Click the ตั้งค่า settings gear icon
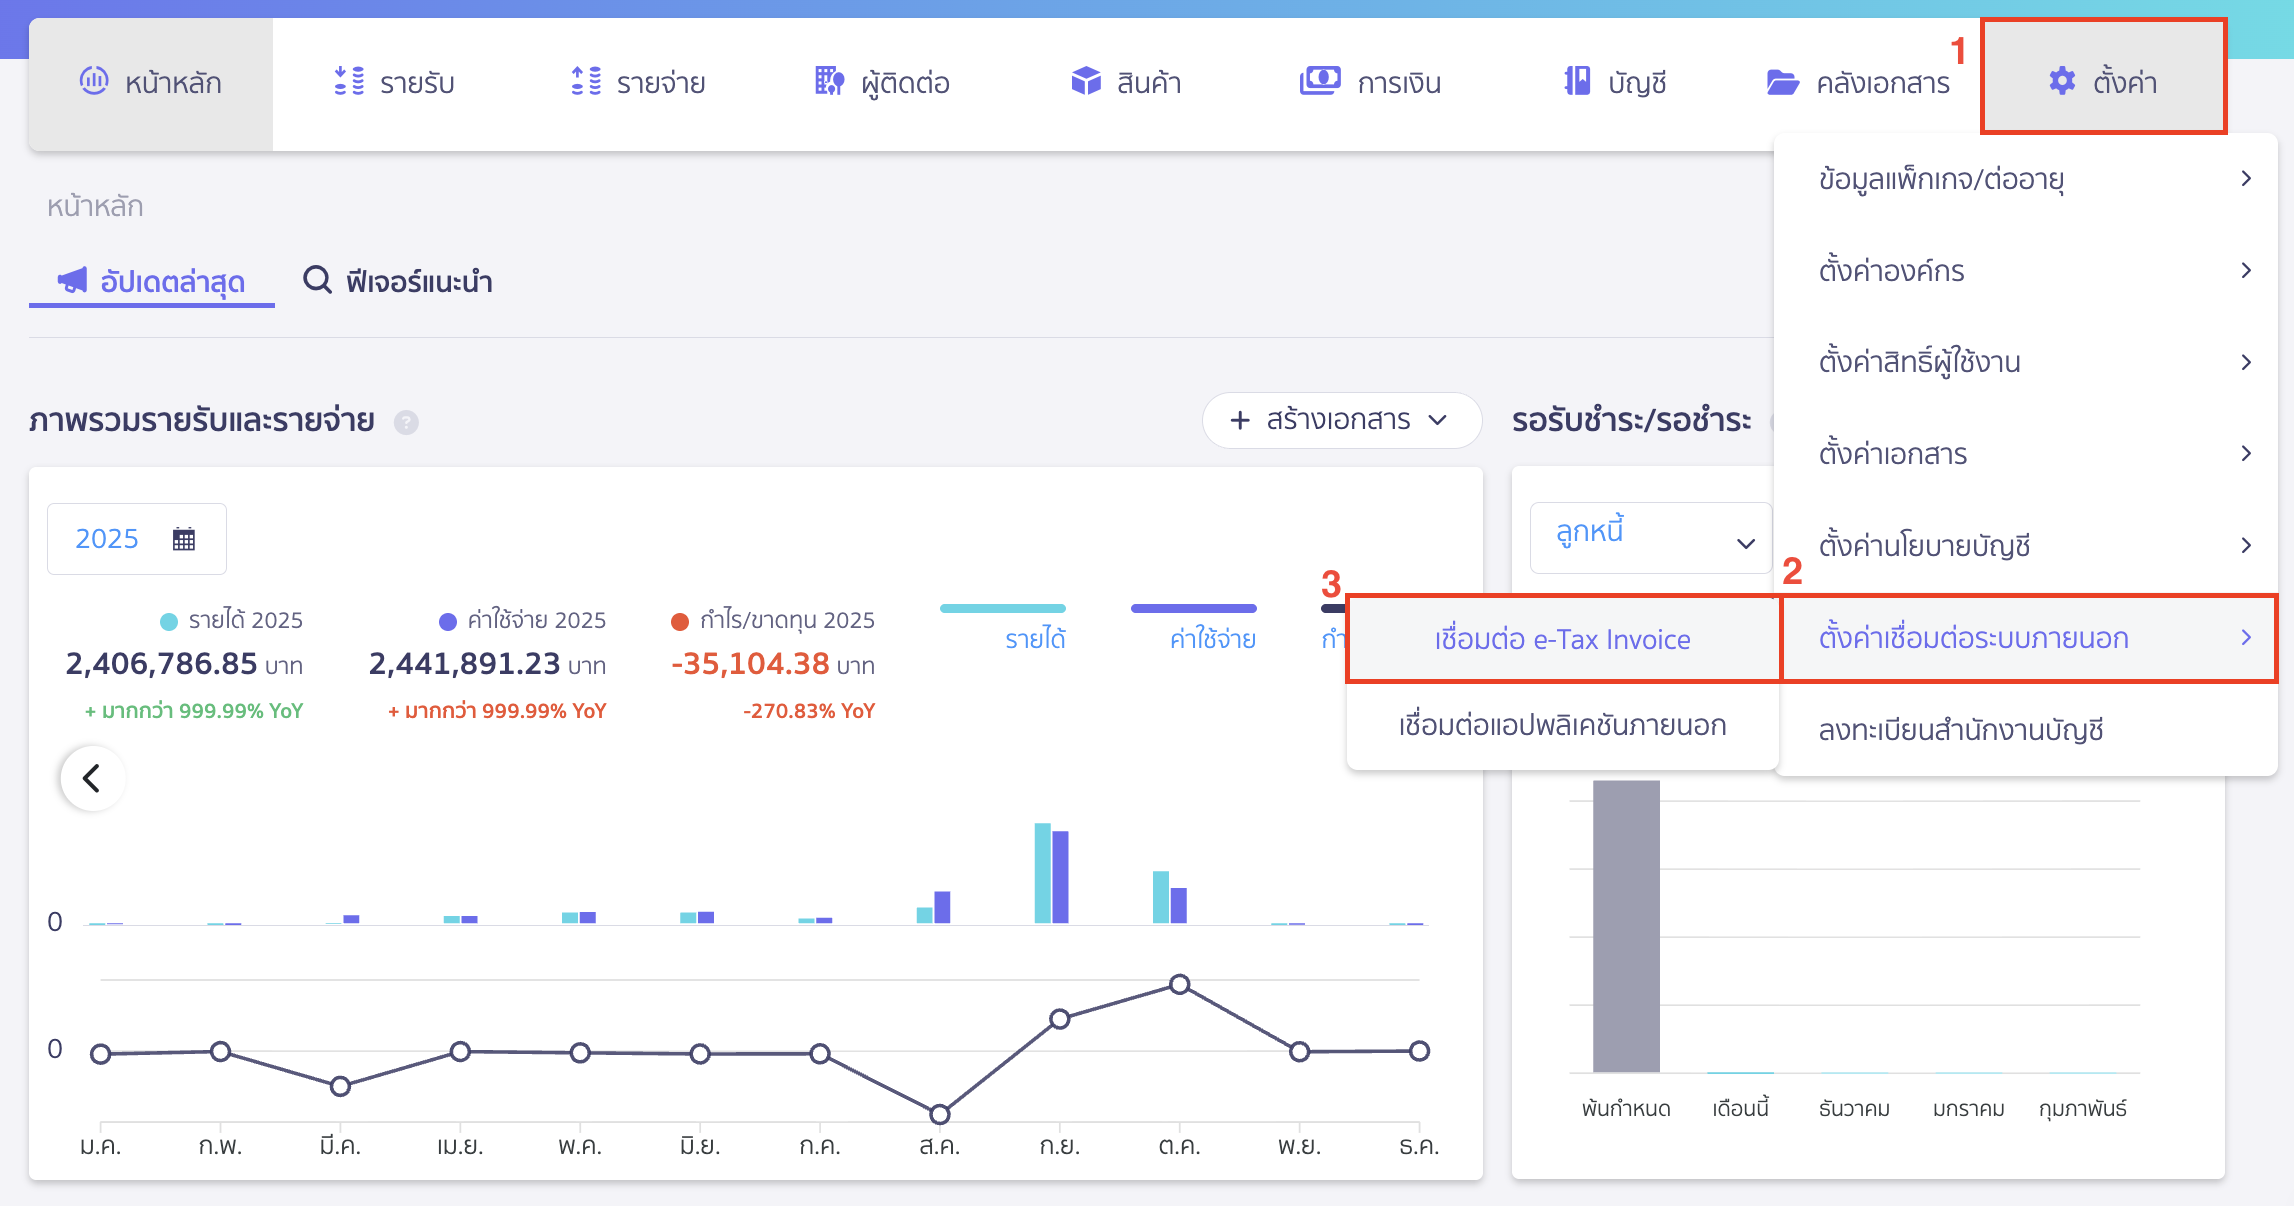Screen dimensions: 2294x1206 coord(2061,82)
